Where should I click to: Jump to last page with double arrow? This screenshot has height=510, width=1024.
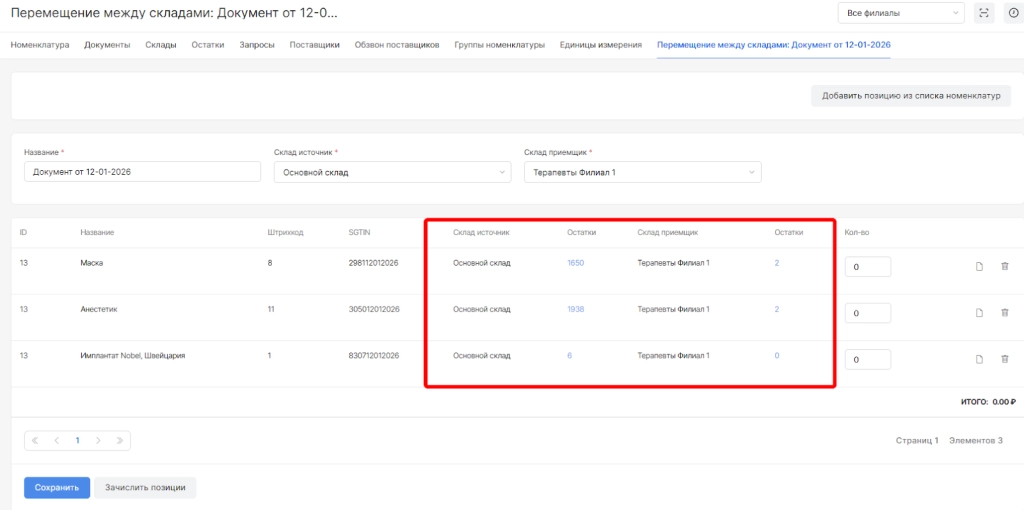pos(118,440)
